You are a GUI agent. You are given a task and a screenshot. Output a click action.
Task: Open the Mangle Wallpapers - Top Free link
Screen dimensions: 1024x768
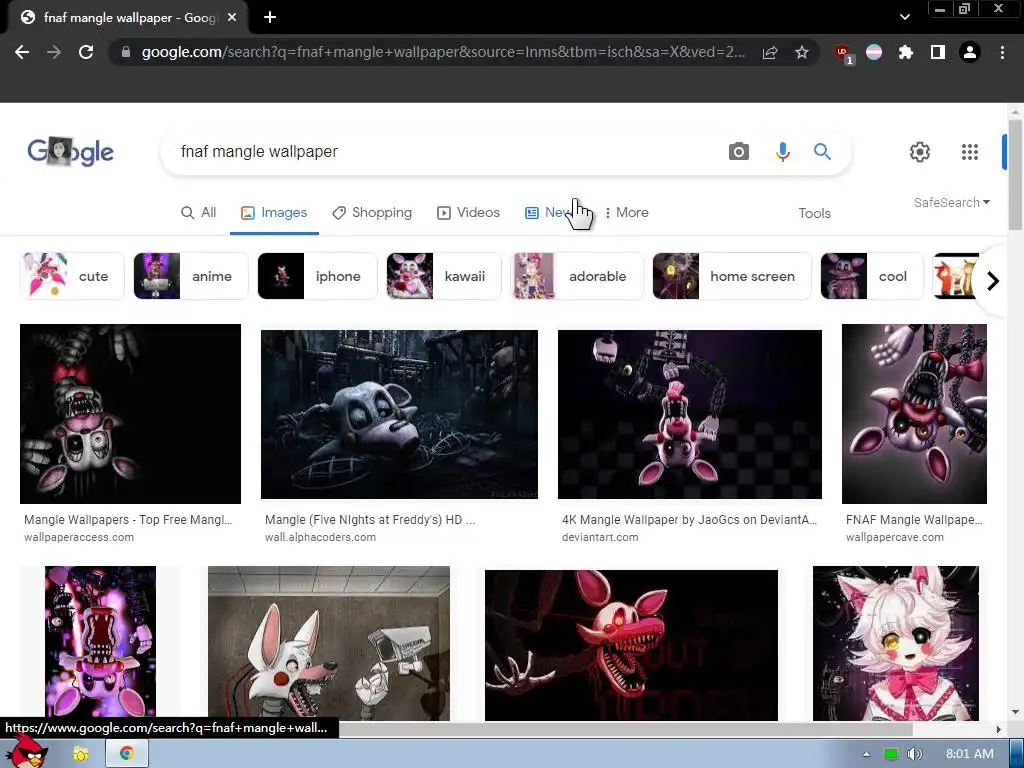(128, 520)
